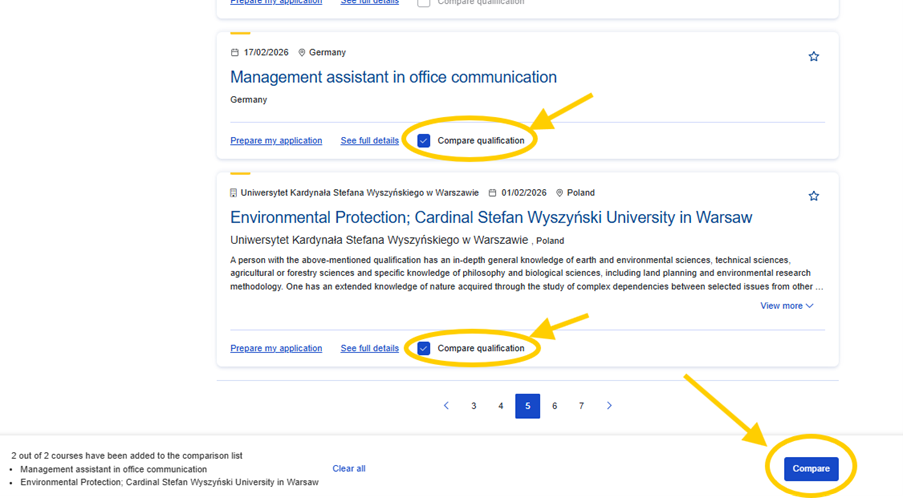This screenshot has height=498, width=903.
Task: Bookmark the Management assistant course with star
Action: tap(813, 57)
